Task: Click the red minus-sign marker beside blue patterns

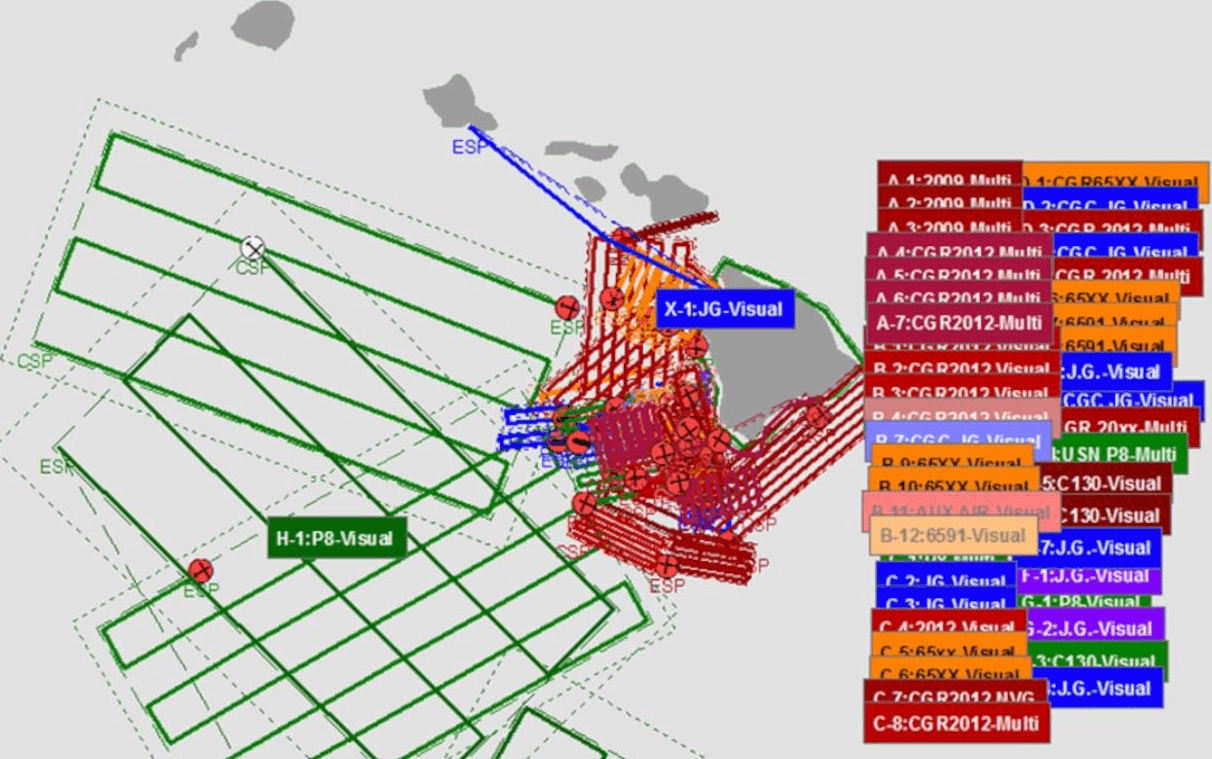Action: [x=578, y=442]
